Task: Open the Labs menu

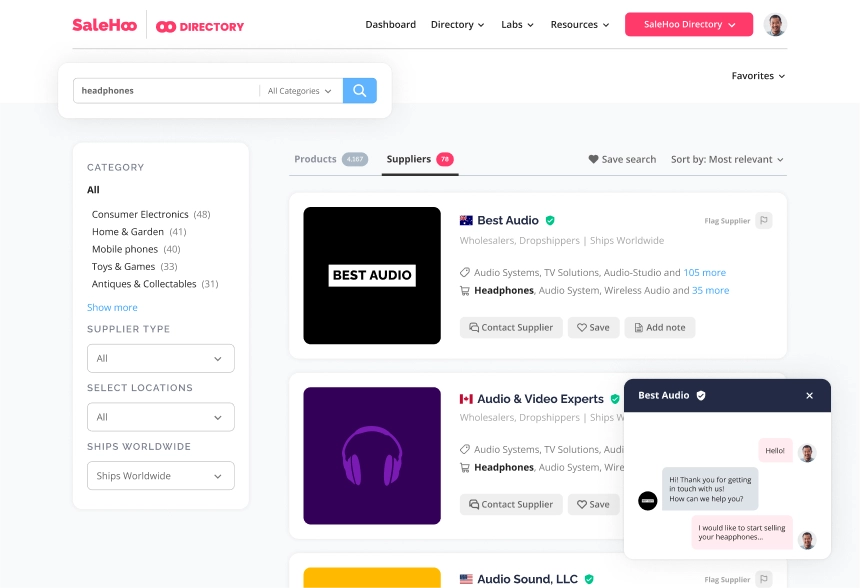Action: tap(517, 25)
